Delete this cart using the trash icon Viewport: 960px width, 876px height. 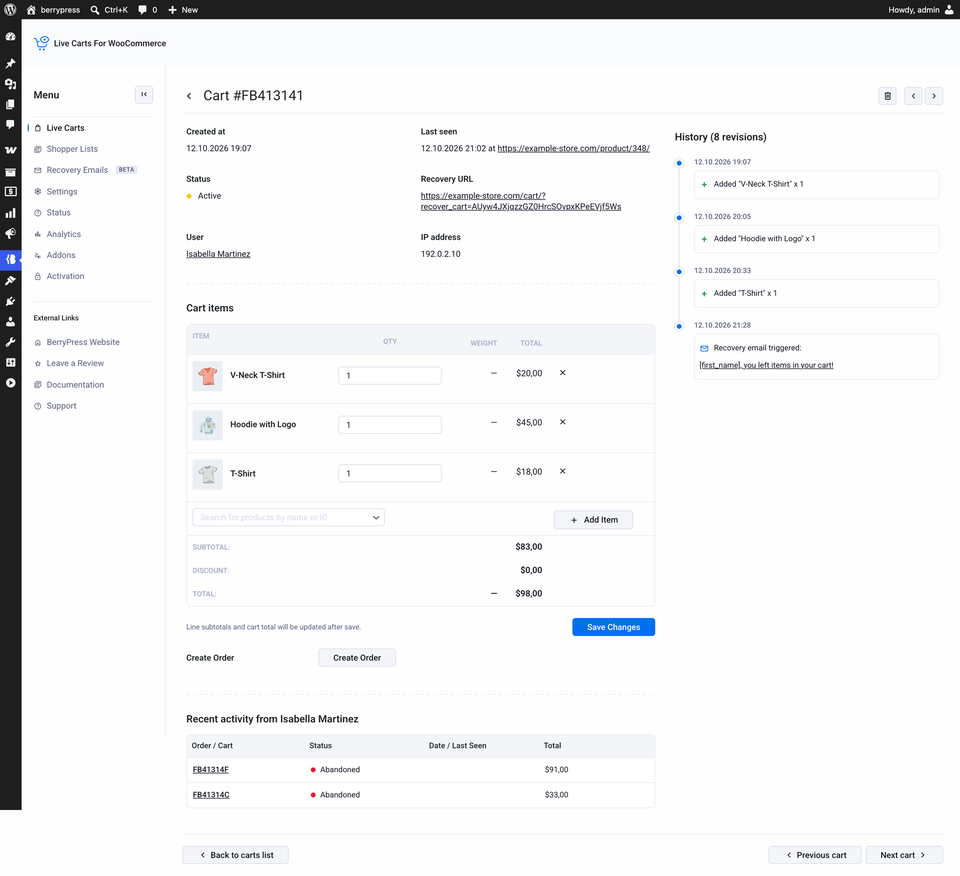pos(887,96)
